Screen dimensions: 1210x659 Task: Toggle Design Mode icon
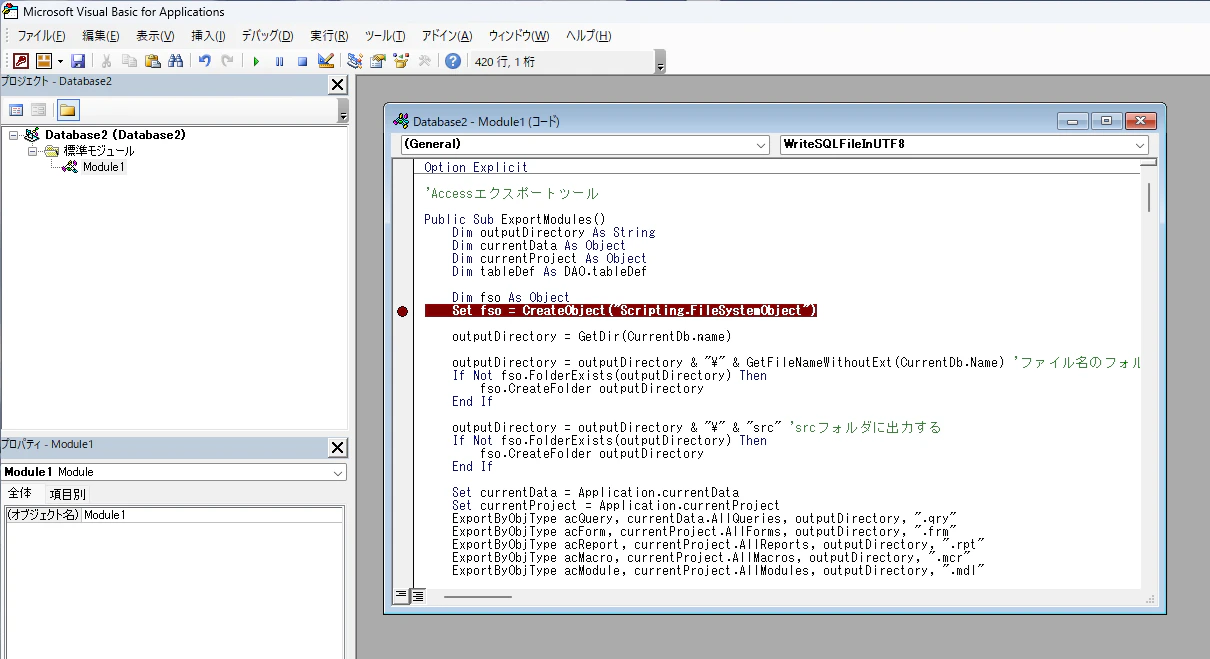point(325,61)
